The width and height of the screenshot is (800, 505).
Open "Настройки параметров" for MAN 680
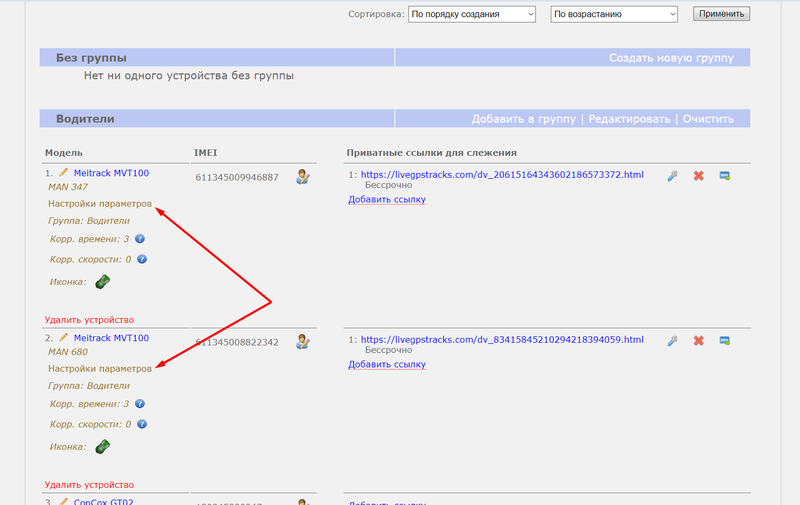click(x=100, y=368)
